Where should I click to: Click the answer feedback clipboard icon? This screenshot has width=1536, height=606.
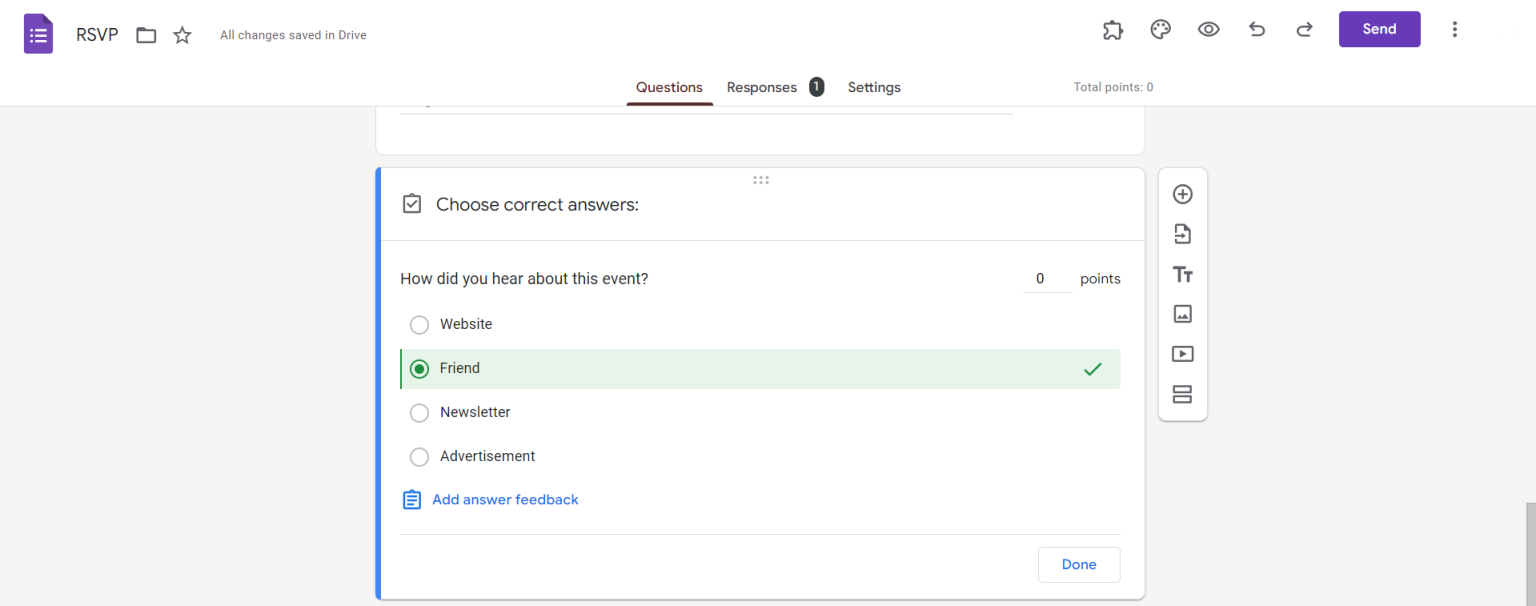click(x=411, y=499)
